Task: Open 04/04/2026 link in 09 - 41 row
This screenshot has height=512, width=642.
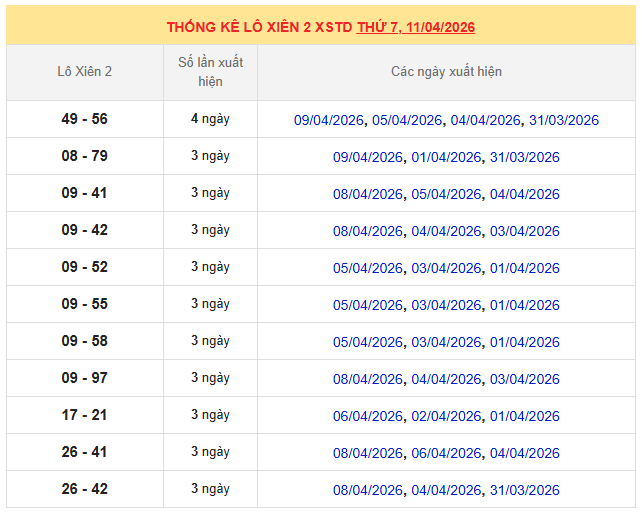Action: pos(525,194)
